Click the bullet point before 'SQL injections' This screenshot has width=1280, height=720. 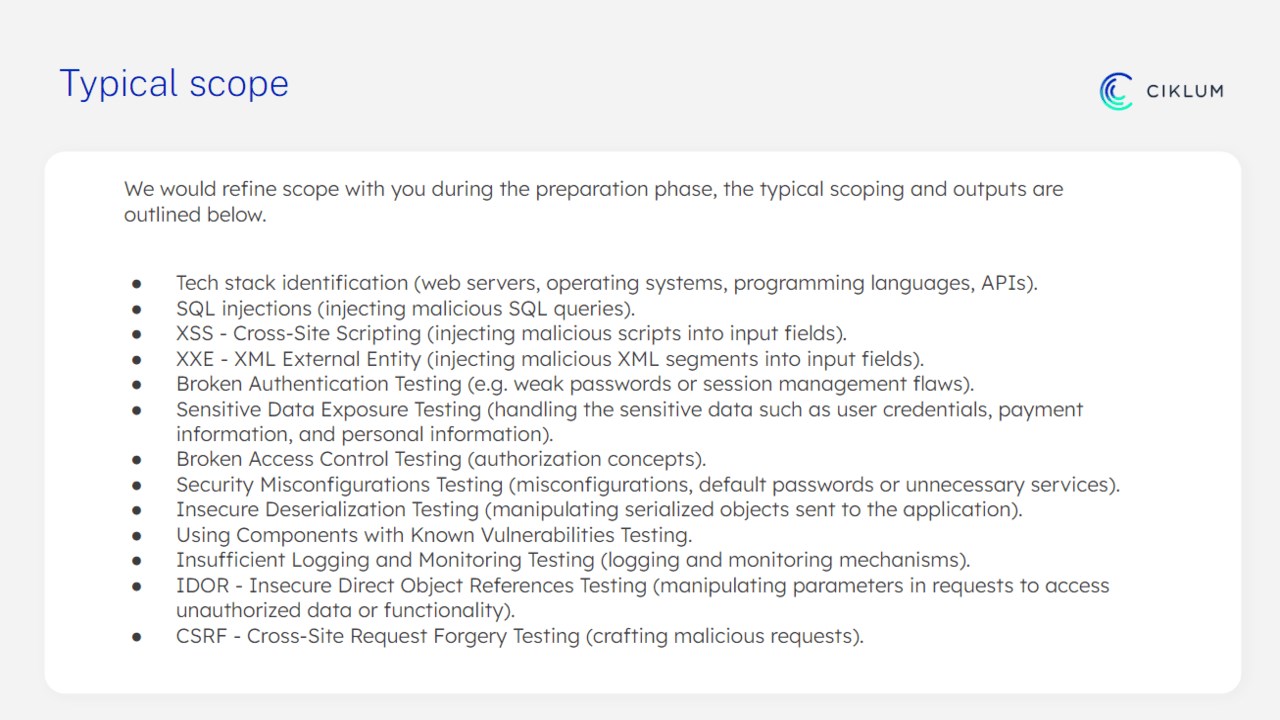click(x=137, y=310)
